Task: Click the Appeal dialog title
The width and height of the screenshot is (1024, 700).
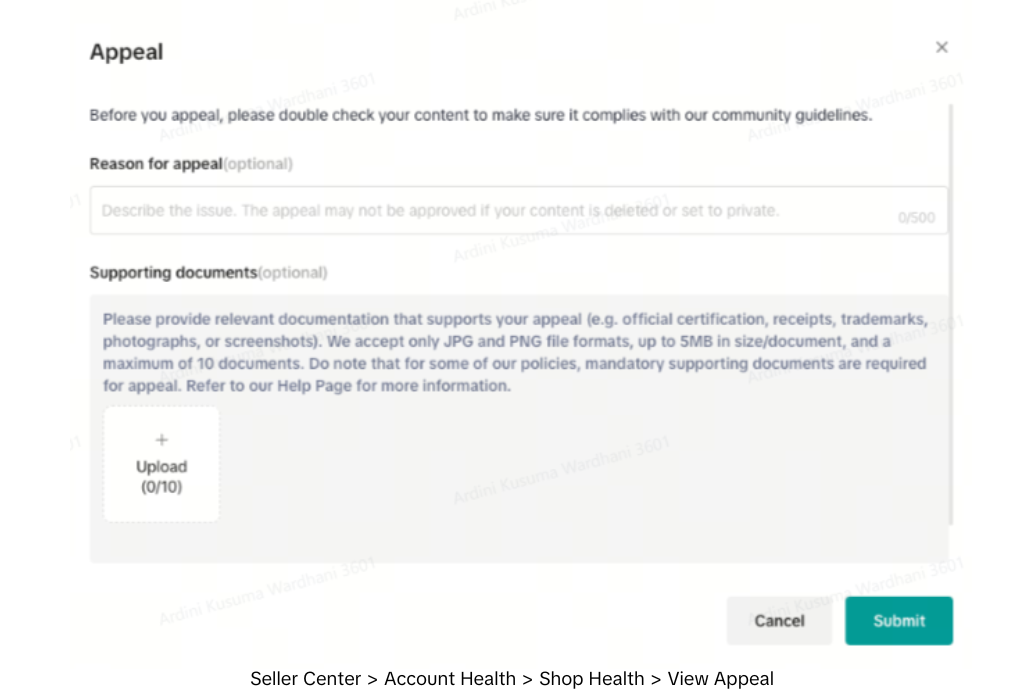Action: click(126, 52)
